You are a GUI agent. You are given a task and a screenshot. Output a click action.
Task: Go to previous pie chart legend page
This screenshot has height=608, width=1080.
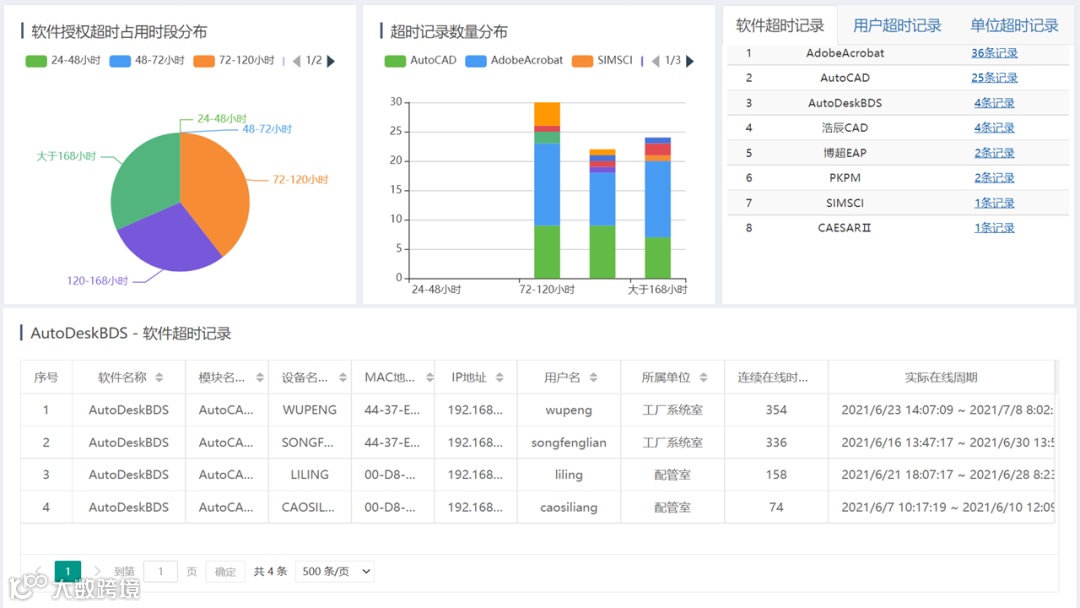coord(297,61)
